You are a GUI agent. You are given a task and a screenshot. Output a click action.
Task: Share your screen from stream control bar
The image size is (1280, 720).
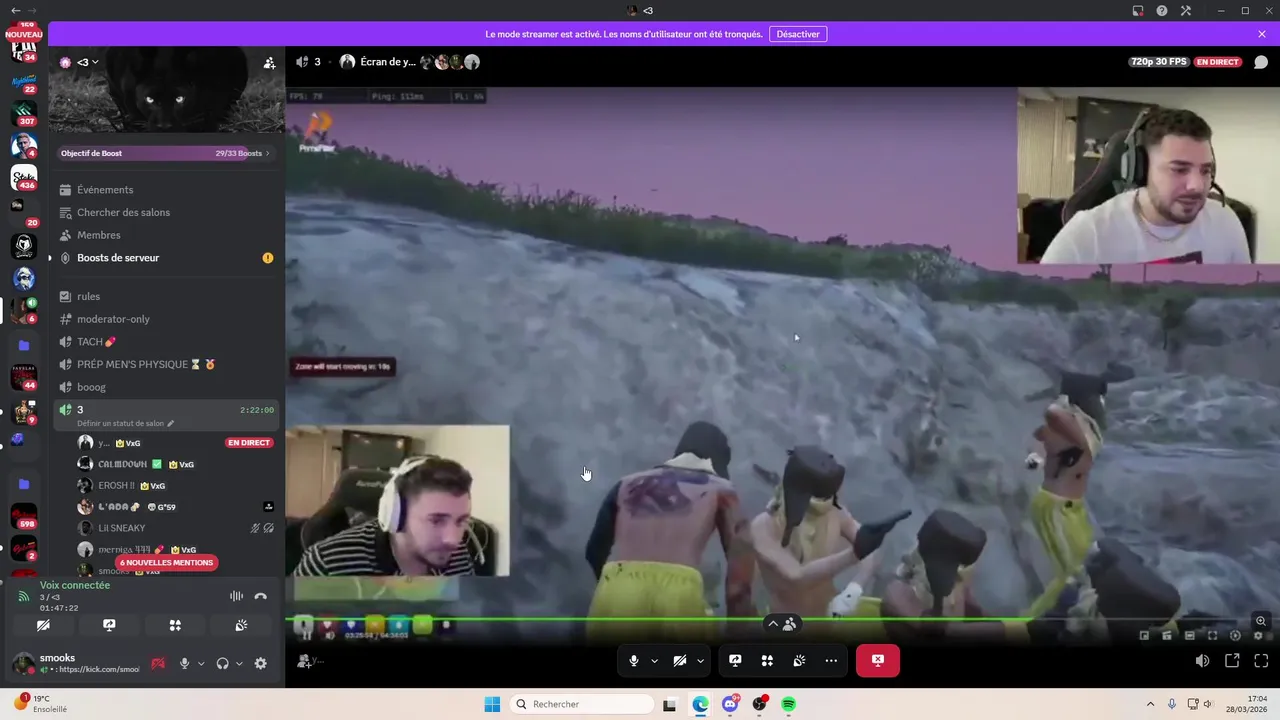point(735,661)
